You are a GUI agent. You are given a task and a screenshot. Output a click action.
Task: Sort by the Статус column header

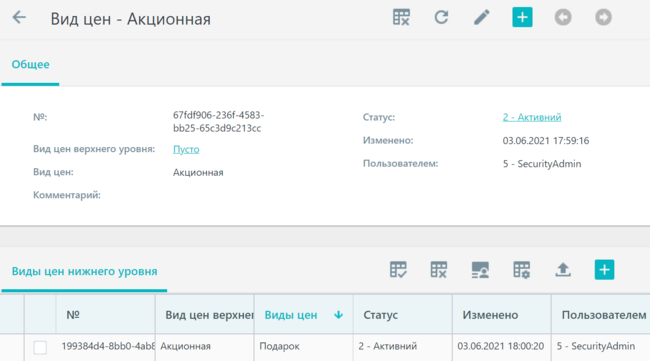[381, 315]
